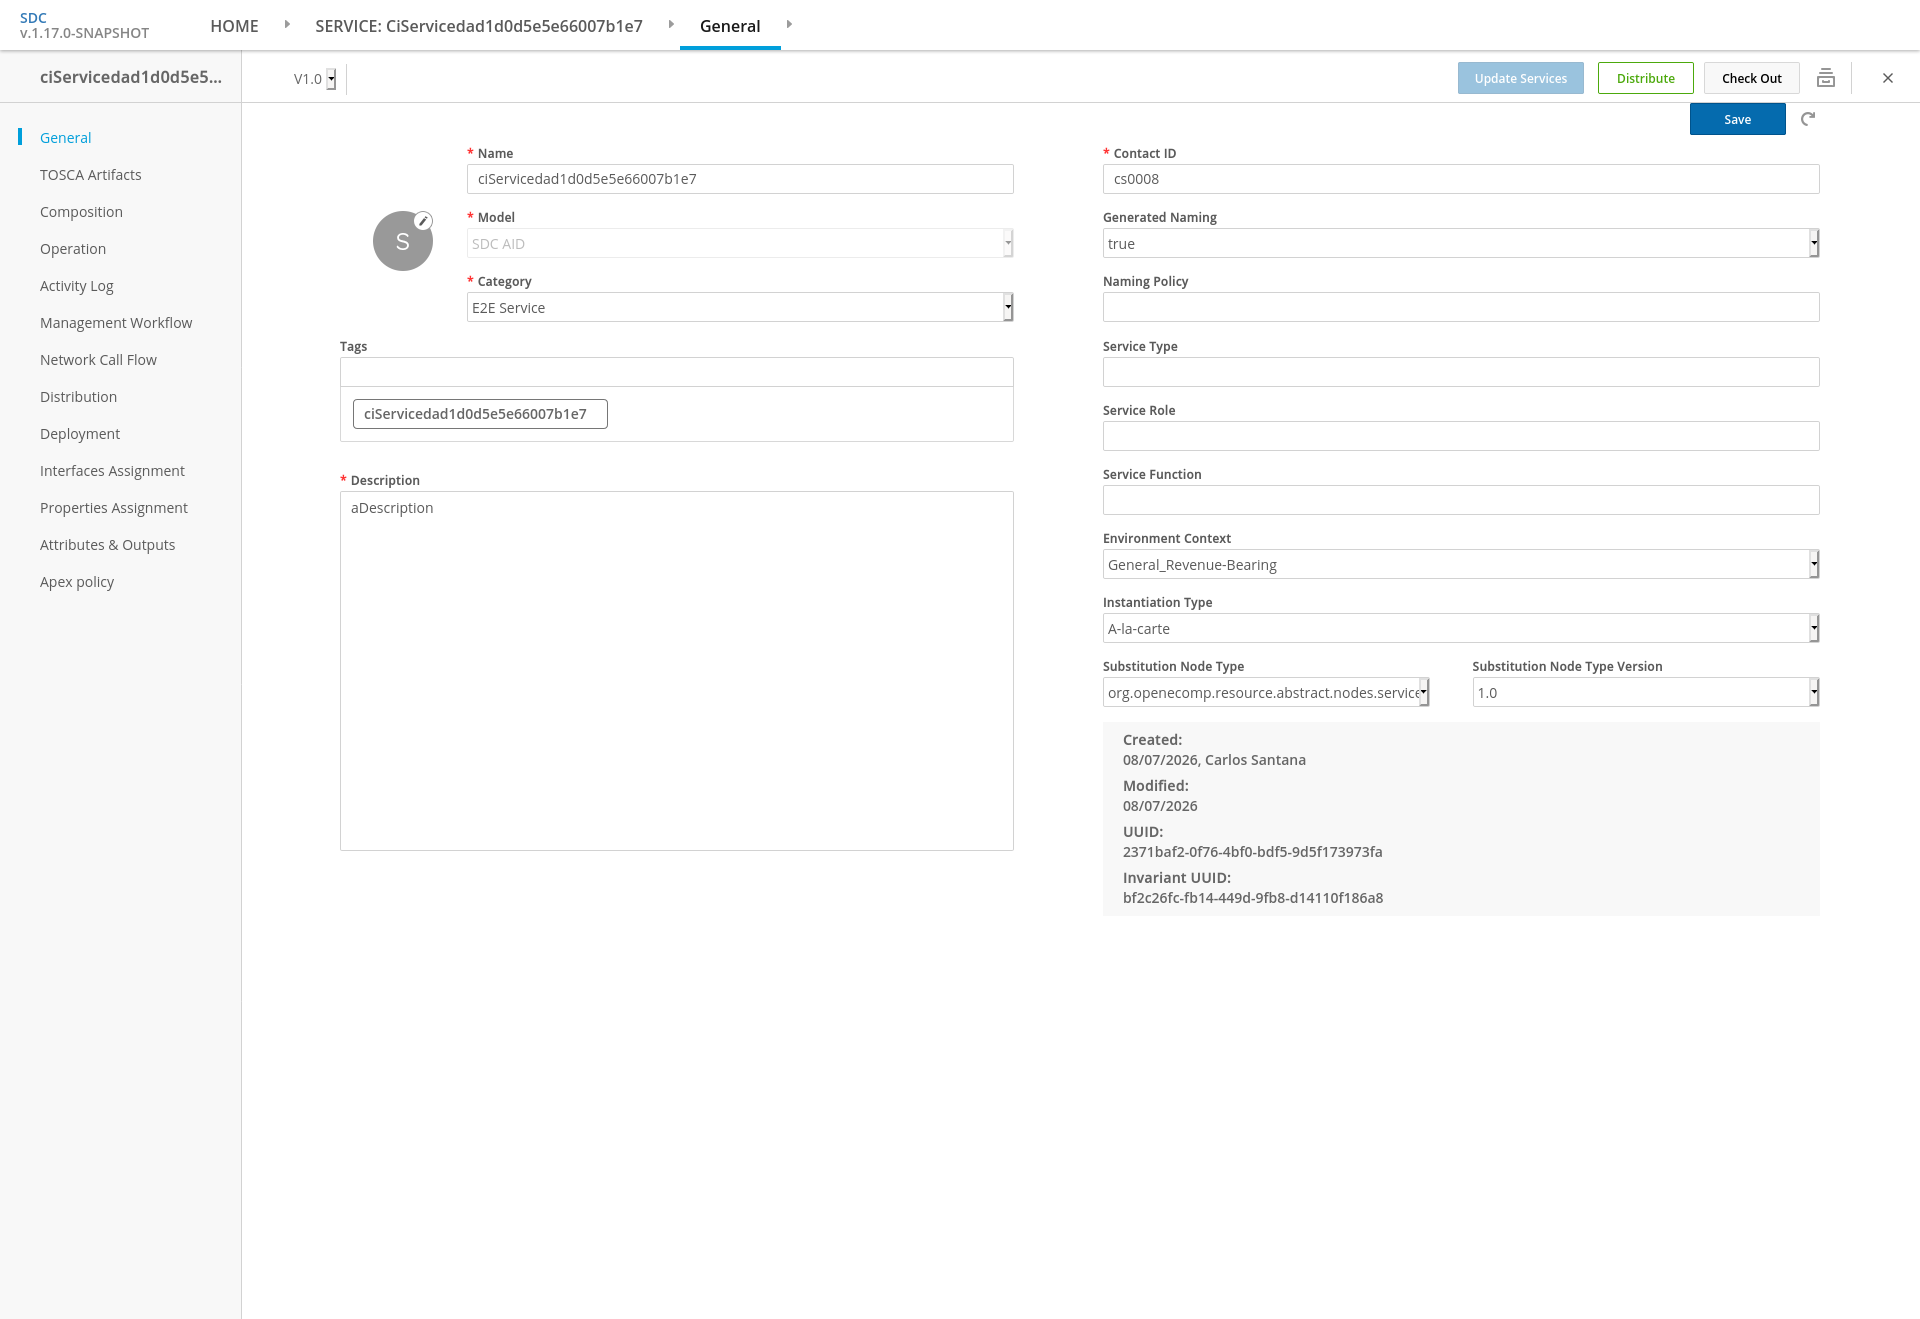Click the Service Function input
The height and width of the screenshot is (1319, 1920).
pos(1461,500)
